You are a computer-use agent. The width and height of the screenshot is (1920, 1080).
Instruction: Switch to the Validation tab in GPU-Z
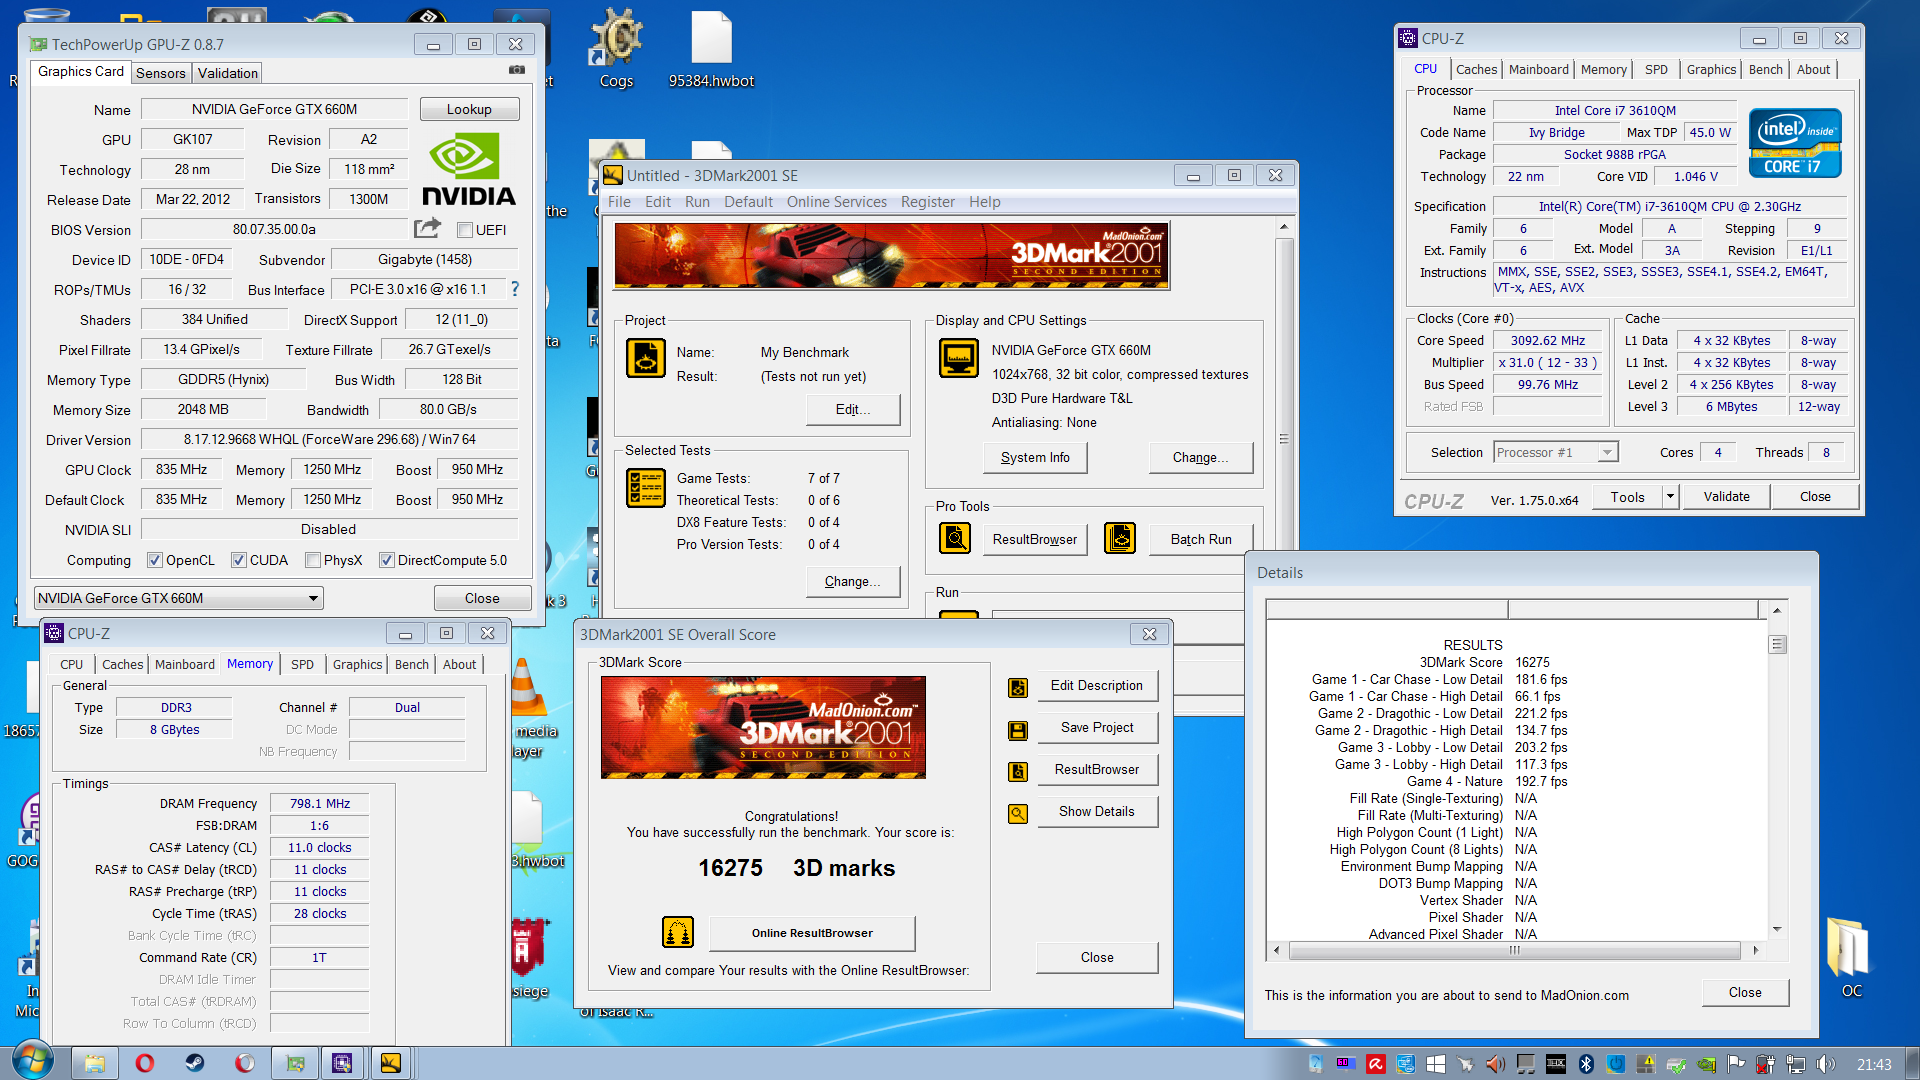tap(228, 73)
